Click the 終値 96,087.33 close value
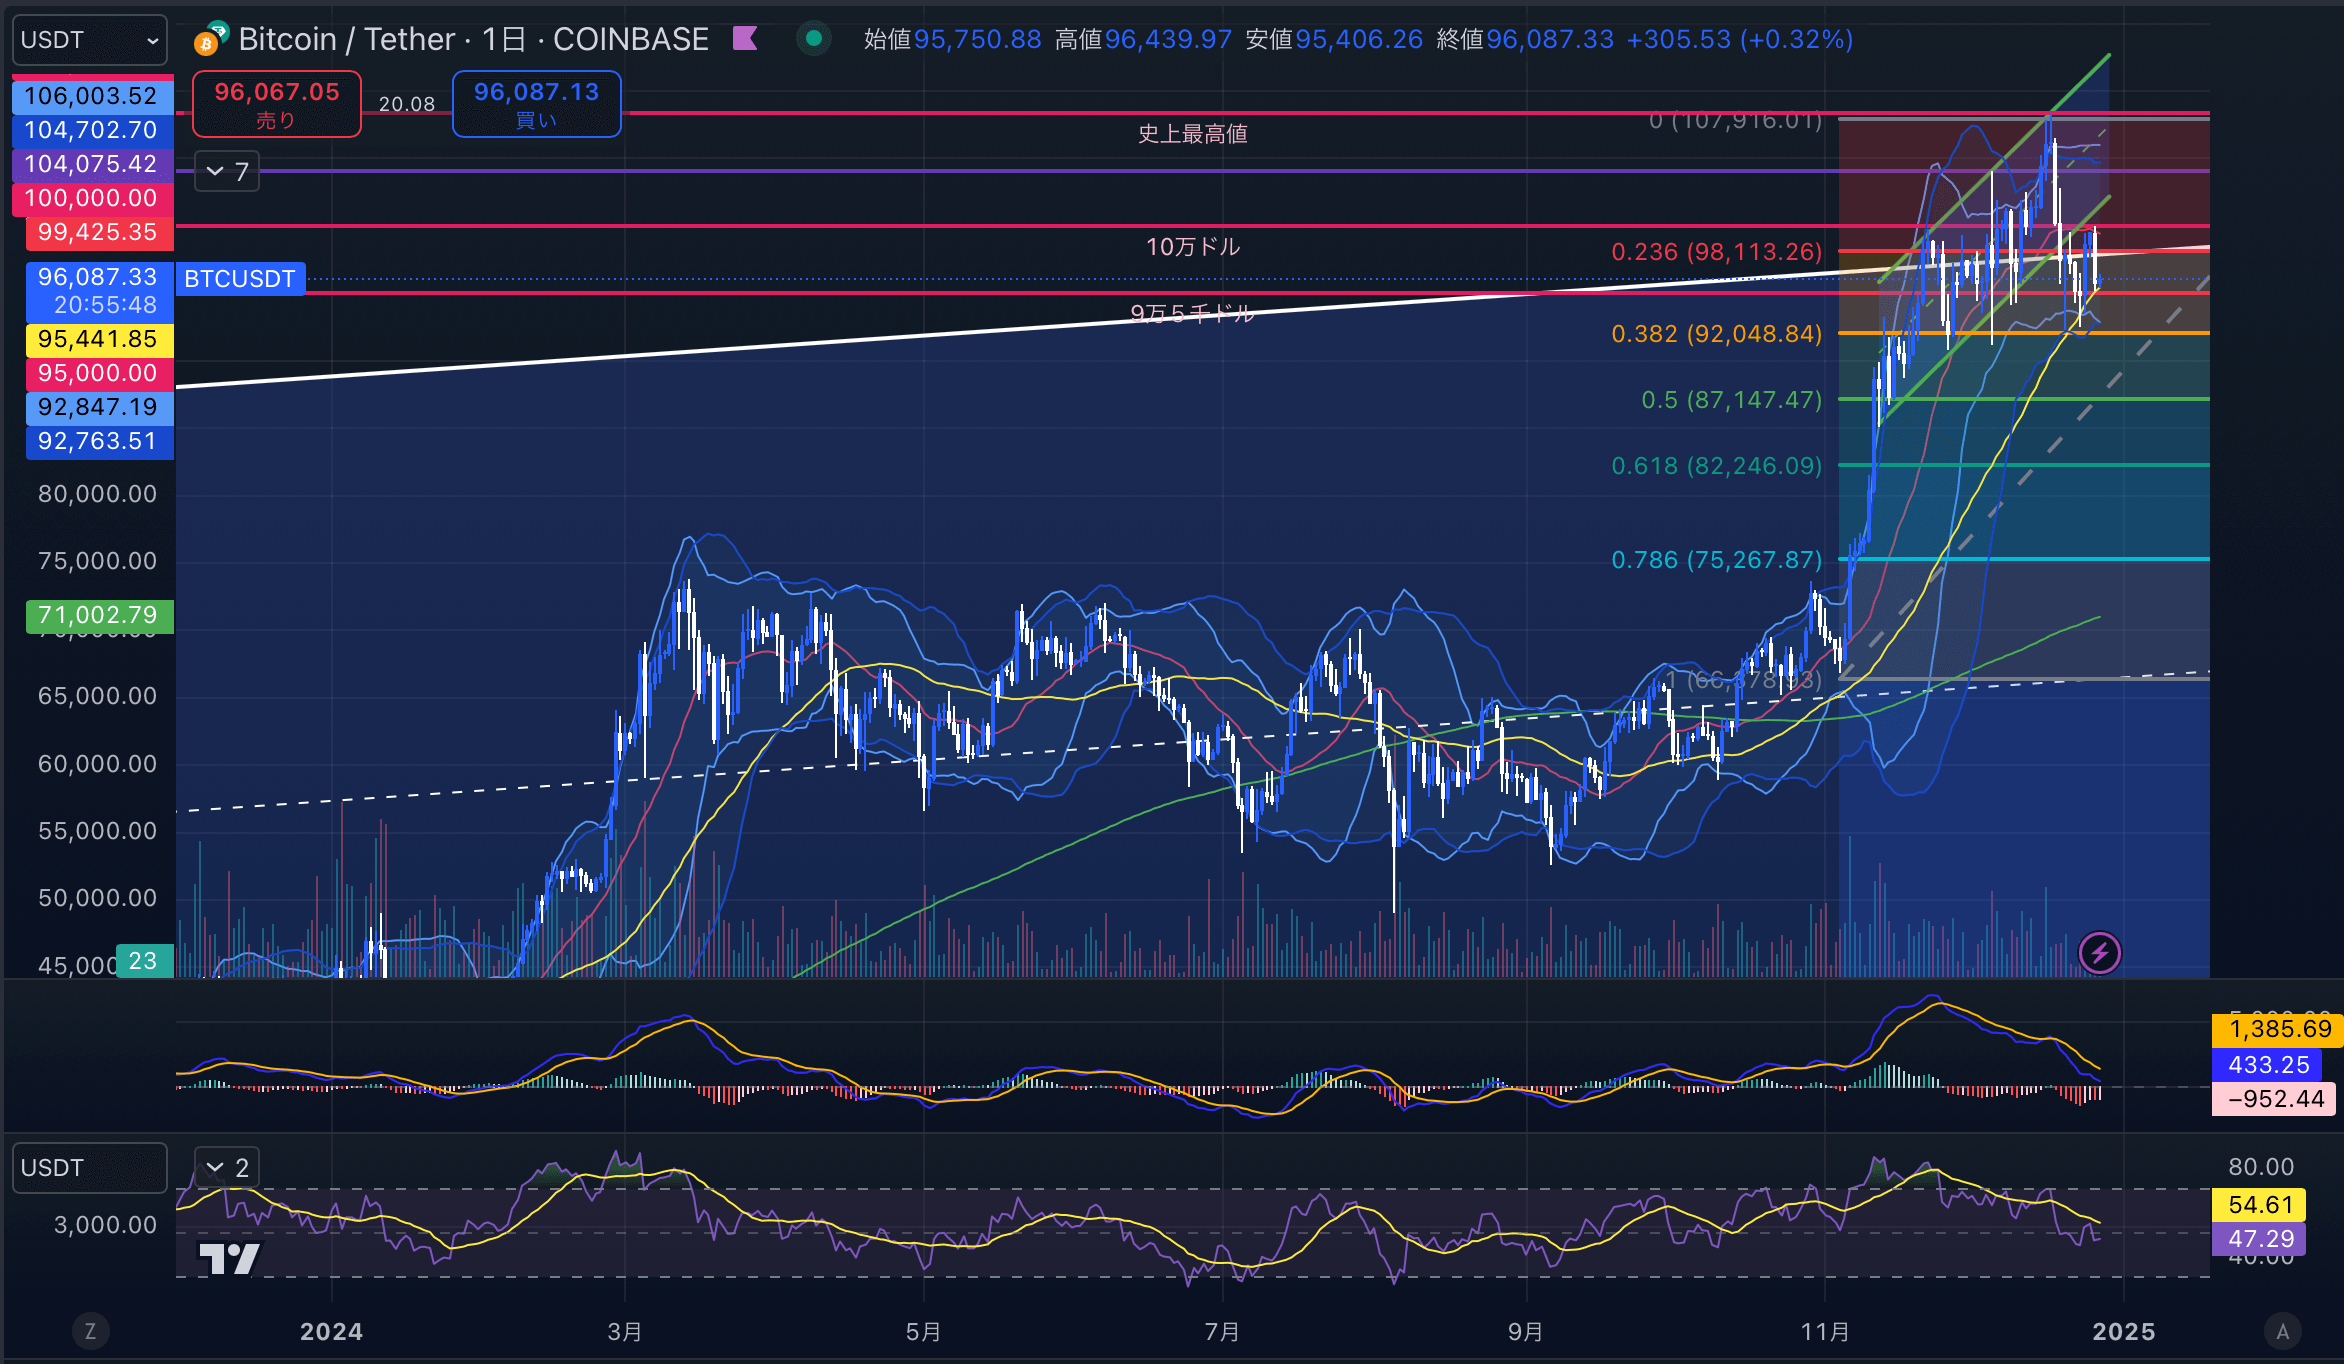Viewport: 2344px width, 1364px height. coord(1526,39)
